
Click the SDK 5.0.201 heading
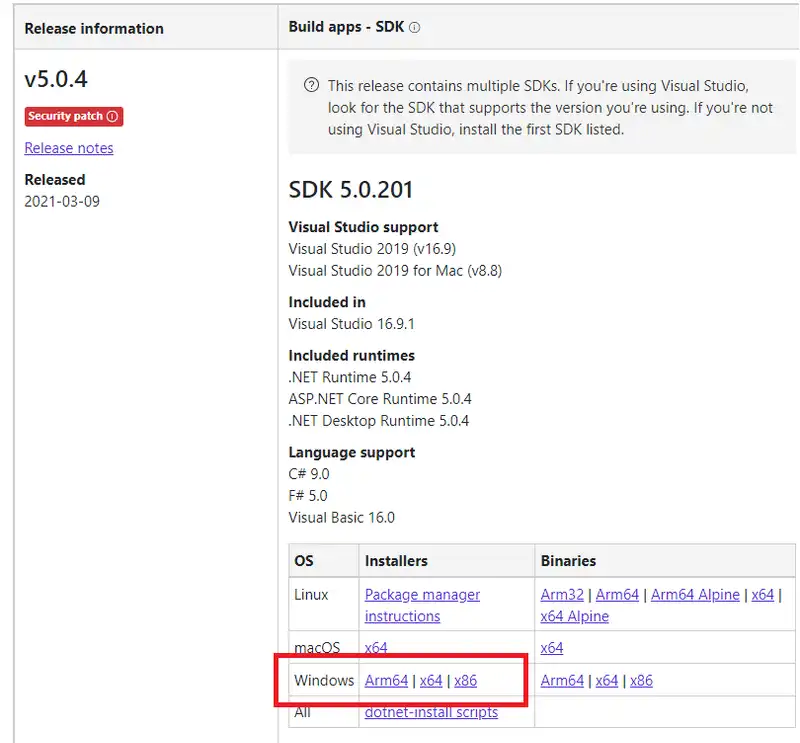click(351, 190)
